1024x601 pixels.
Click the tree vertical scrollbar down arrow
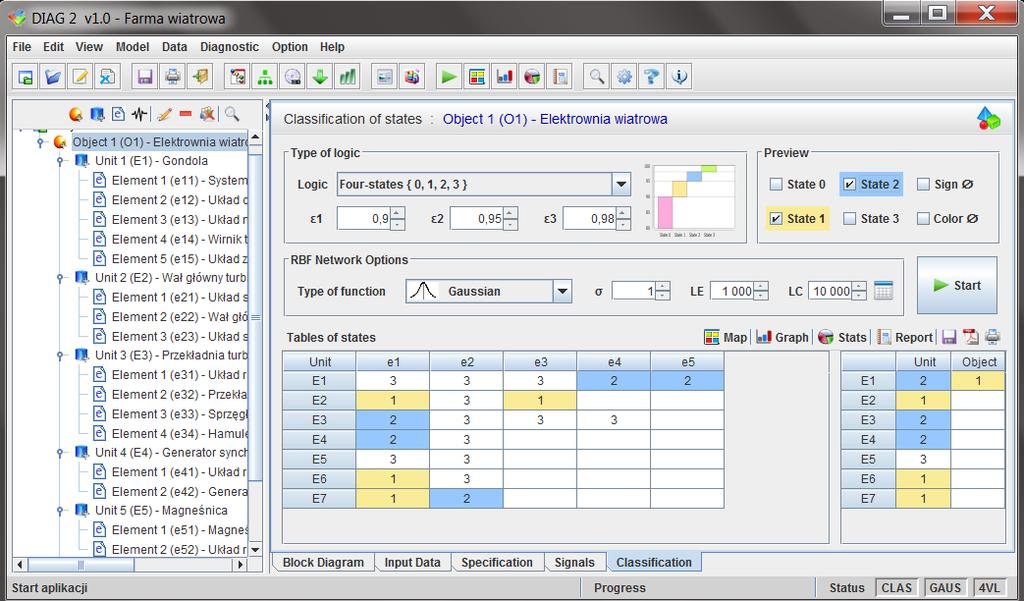pos(255,549)
